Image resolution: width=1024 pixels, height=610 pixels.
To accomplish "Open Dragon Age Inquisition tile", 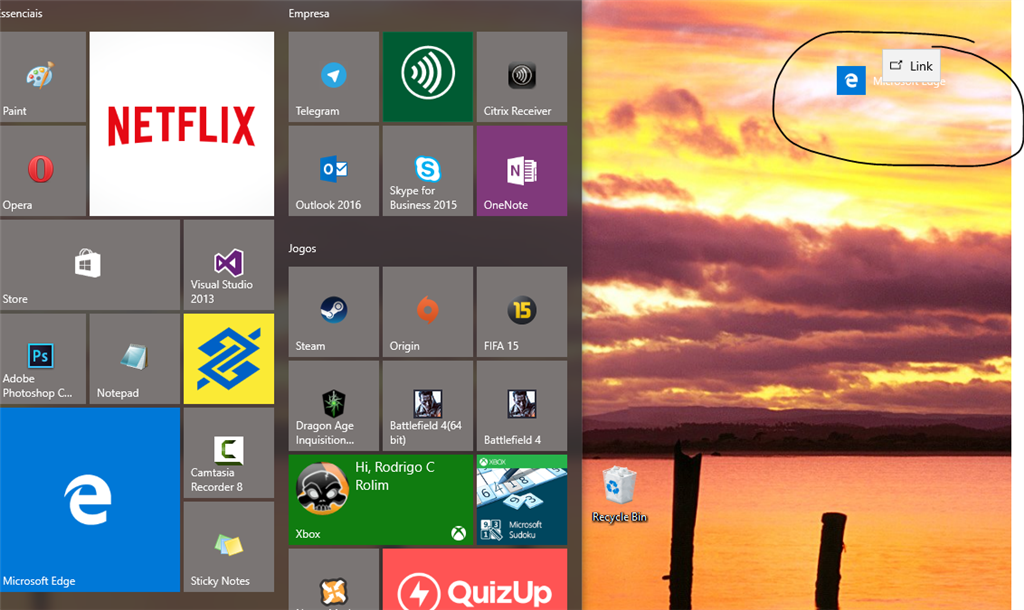I will click(334, 406).
